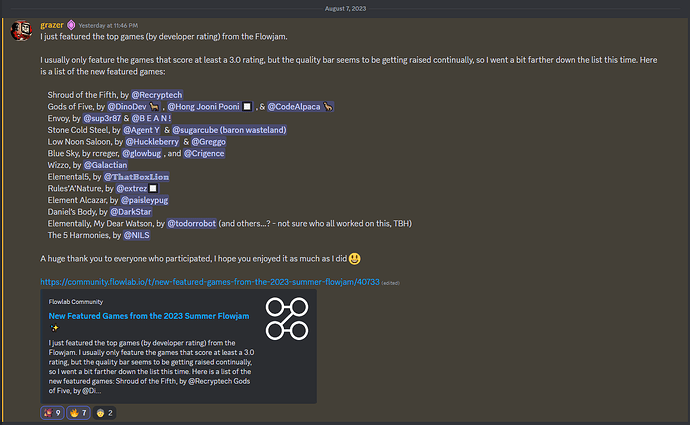
Task: Open the @sugarcube (baron wasteland) mention
Action: pyautogui.click(x=229, y=130)
